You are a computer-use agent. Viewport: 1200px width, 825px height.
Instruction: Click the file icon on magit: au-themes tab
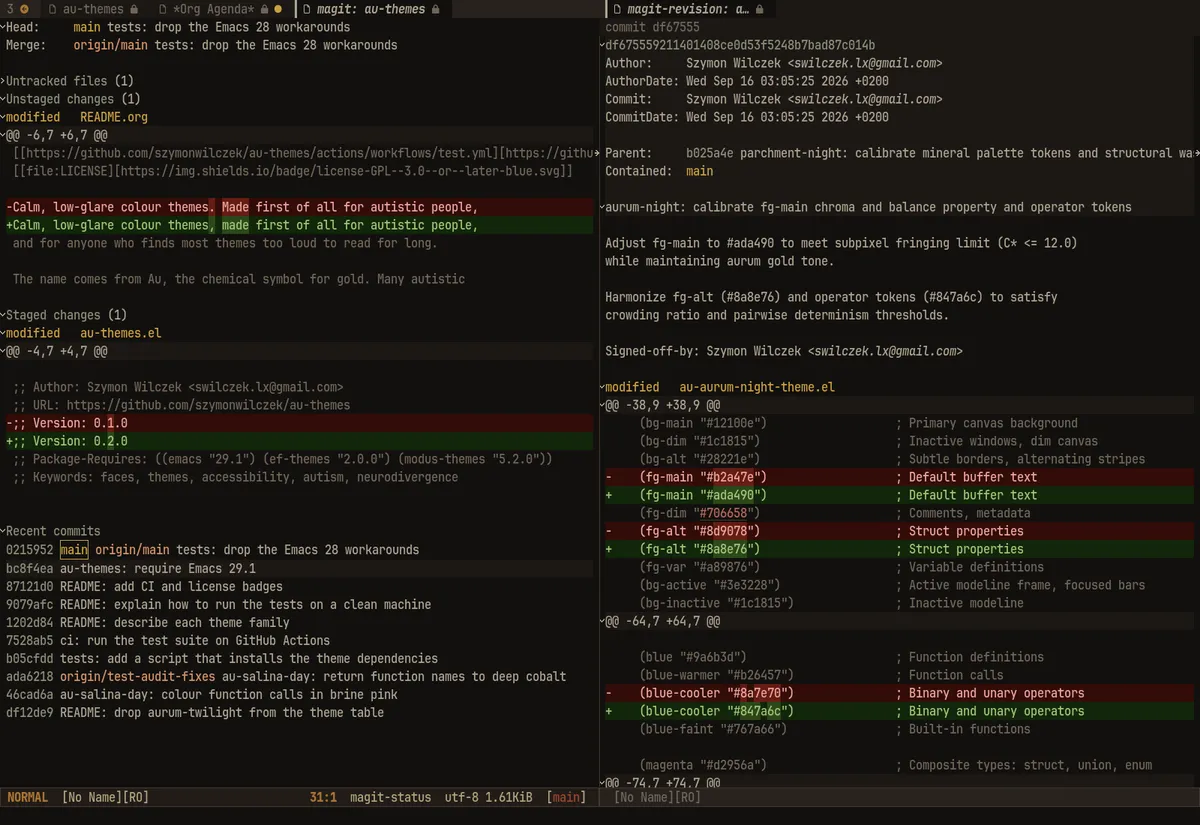click(307, 9)
